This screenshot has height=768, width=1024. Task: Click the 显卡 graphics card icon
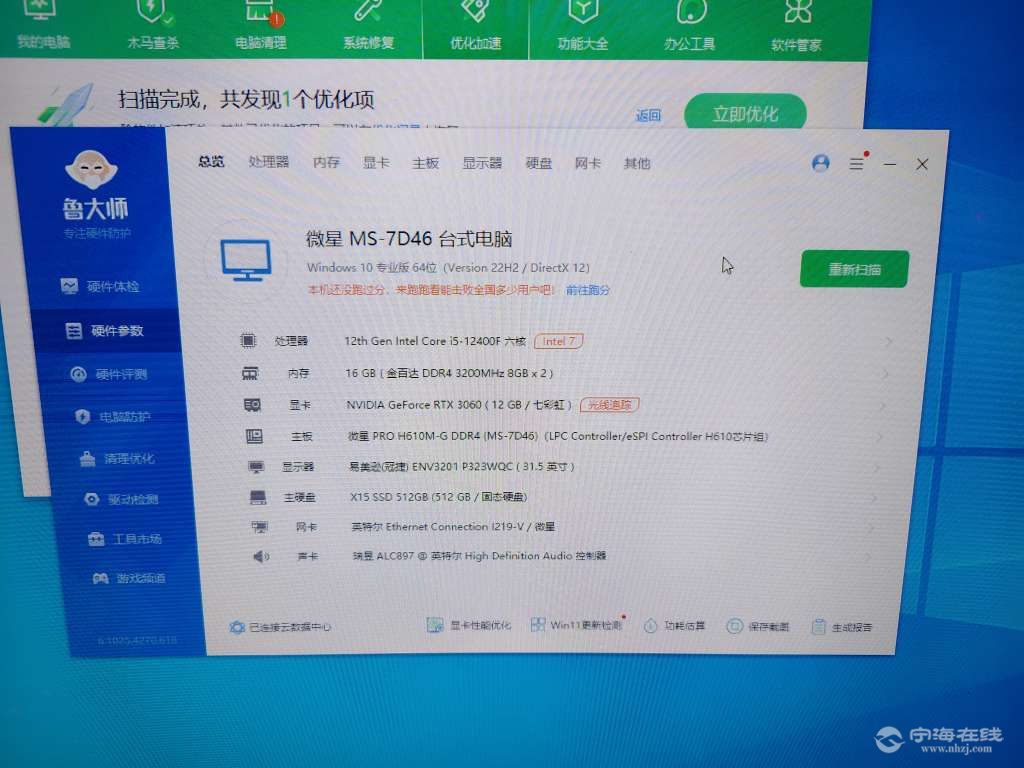click(252, 405)
